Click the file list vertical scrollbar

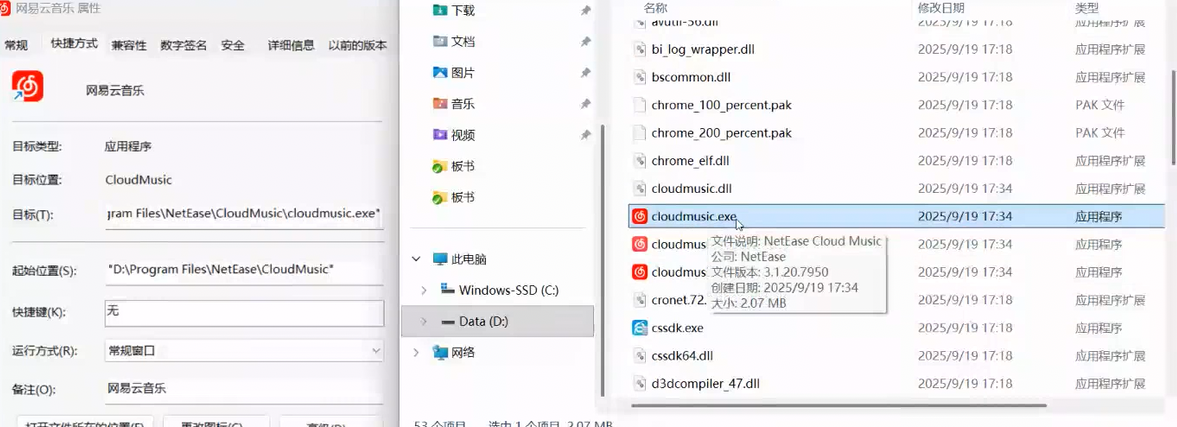coord(1172,117)
